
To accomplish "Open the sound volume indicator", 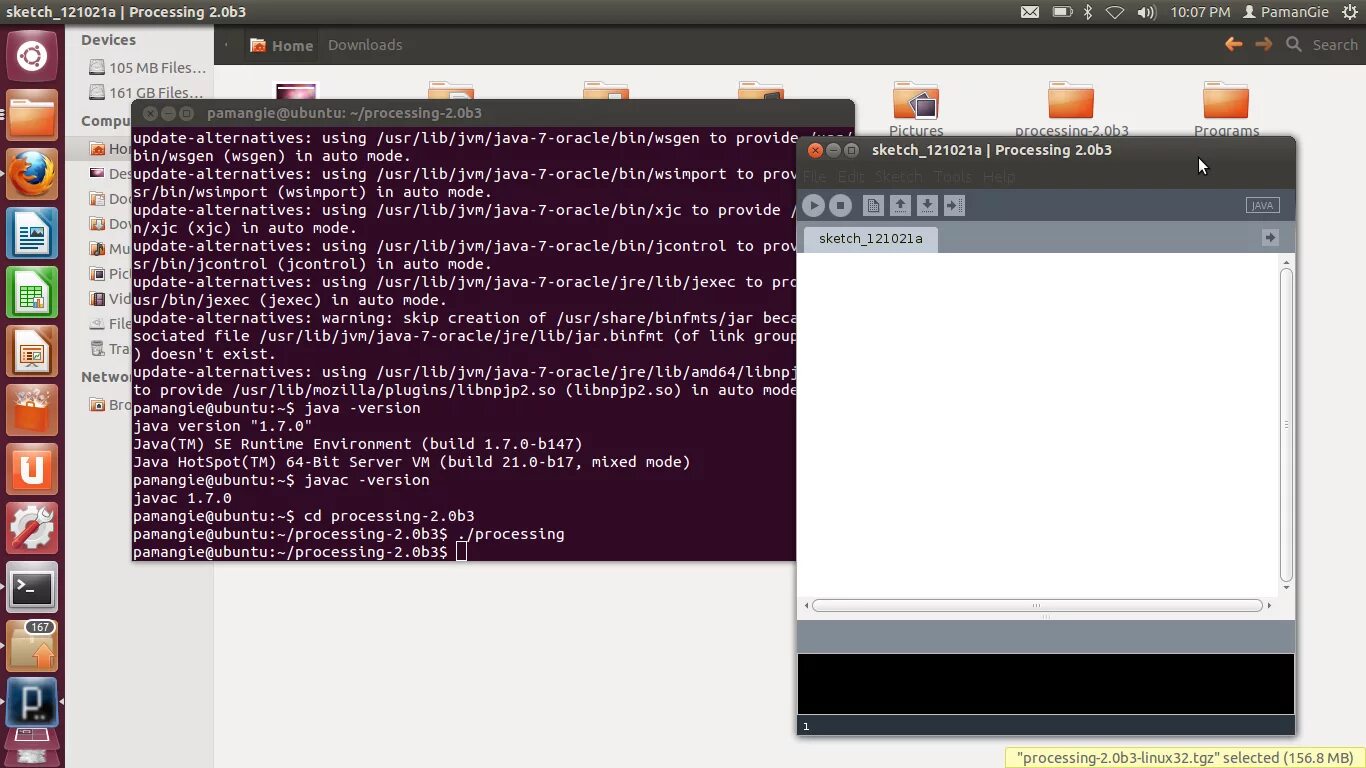I will pos(1146,12).
